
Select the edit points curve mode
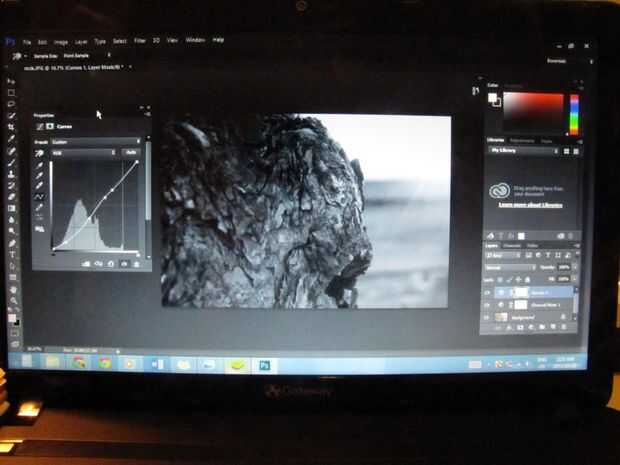(x=40, y=196)
